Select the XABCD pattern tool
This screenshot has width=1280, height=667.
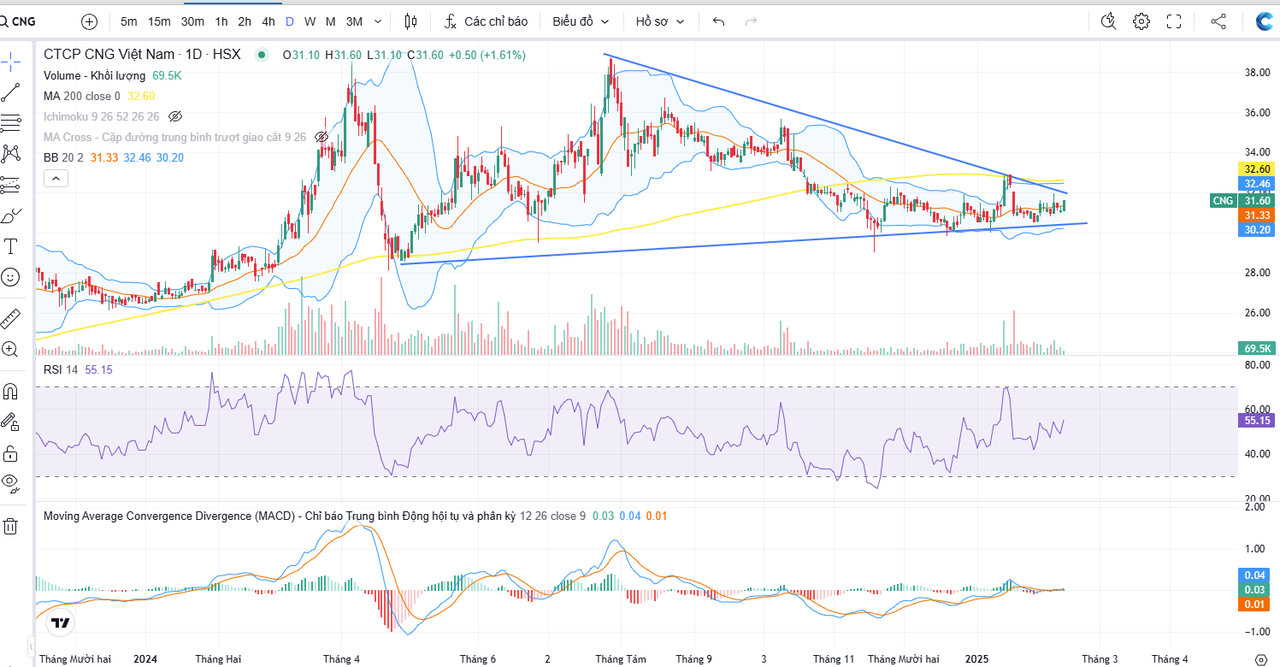[11, 153]
